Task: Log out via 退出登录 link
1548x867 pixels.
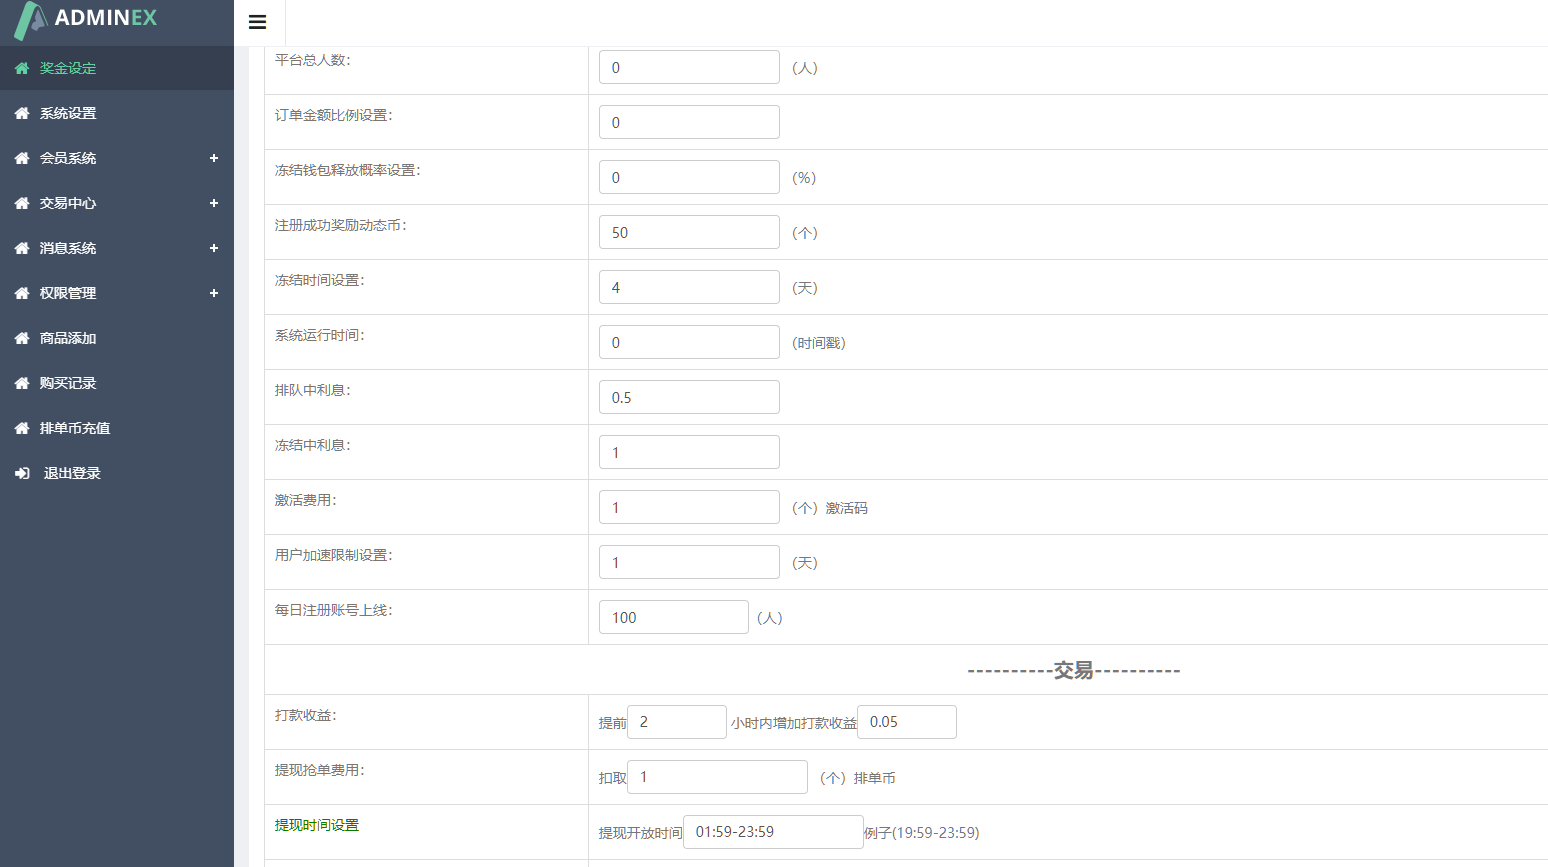Action: click(x=72, y=473)
